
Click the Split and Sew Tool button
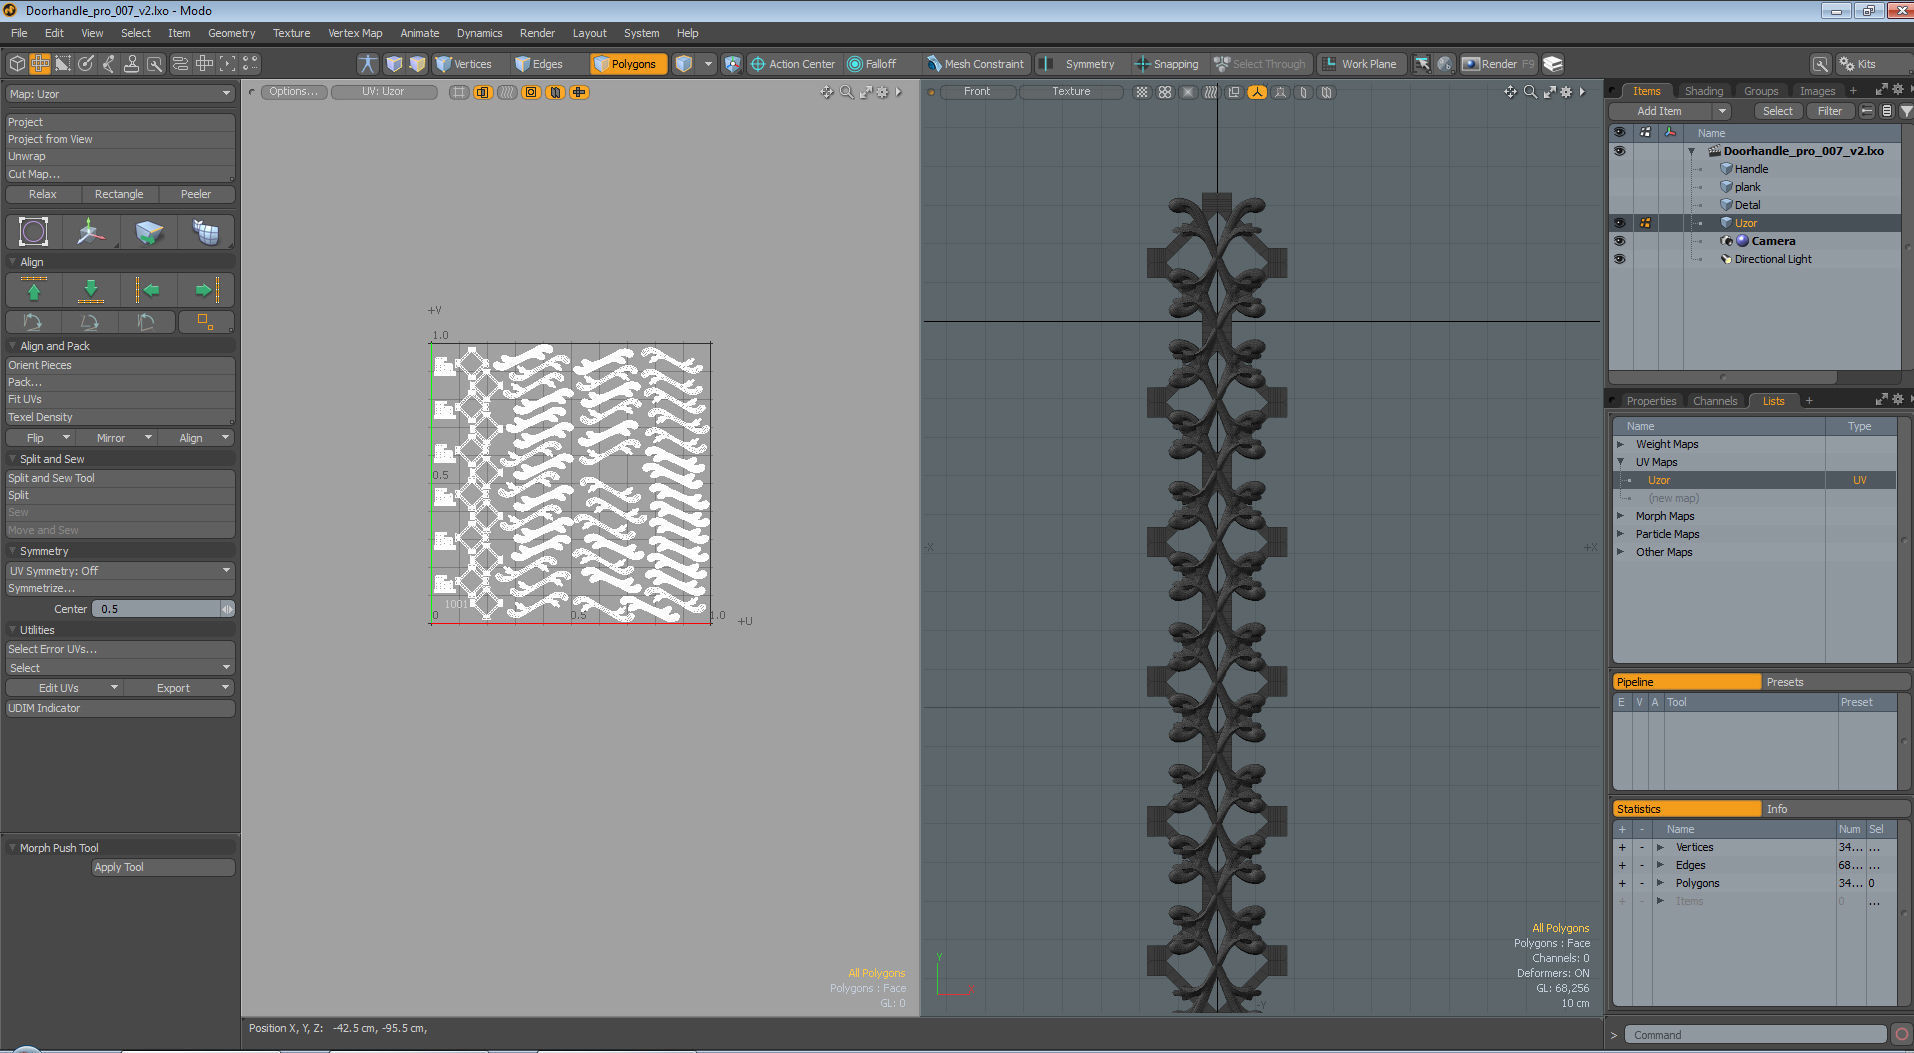click(120, 478)
